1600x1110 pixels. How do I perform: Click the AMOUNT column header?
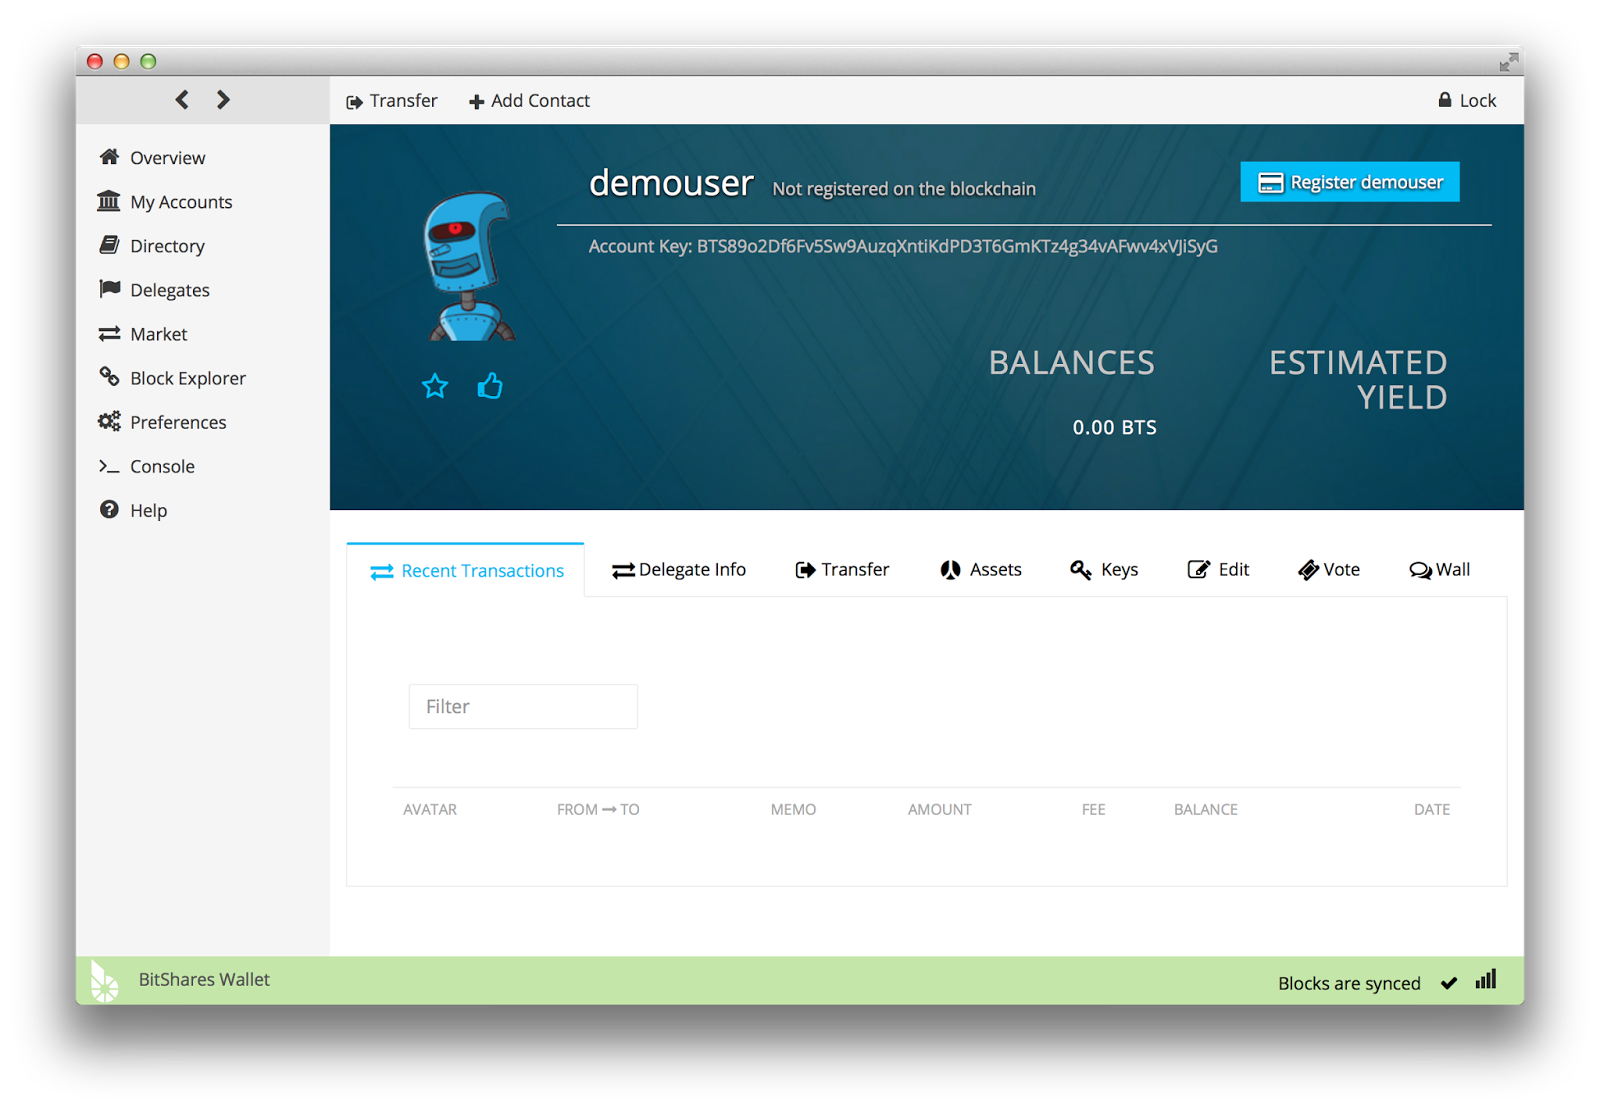point(939,809)
